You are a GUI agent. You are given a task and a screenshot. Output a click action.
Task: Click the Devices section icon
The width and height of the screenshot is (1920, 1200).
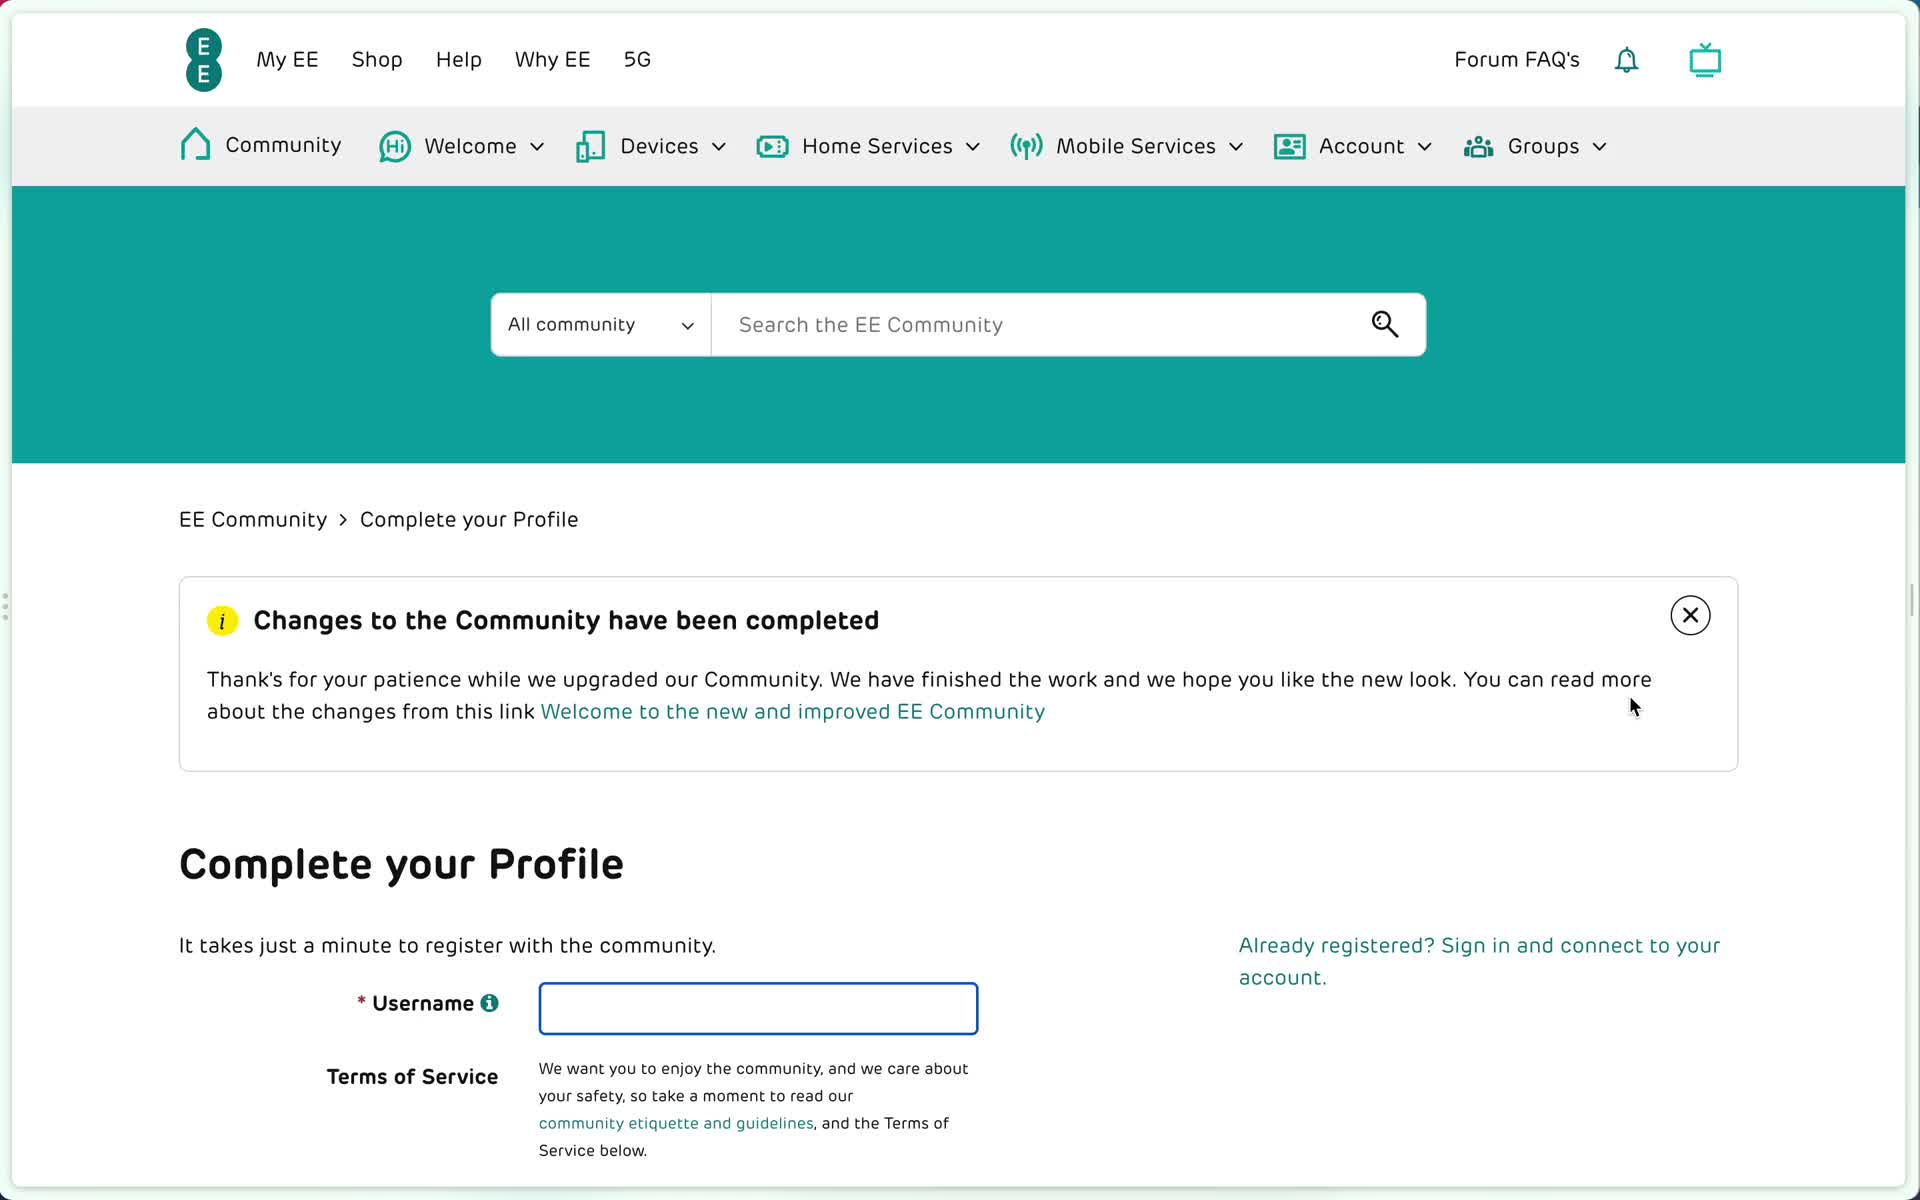click(590, 145)
